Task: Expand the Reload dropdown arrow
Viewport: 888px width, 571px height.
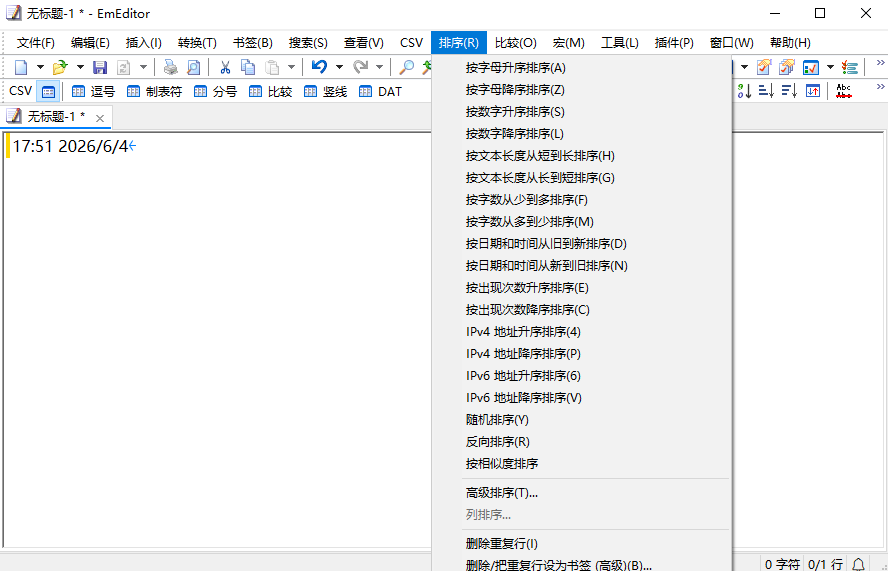Action: click(x=143, y=67)
